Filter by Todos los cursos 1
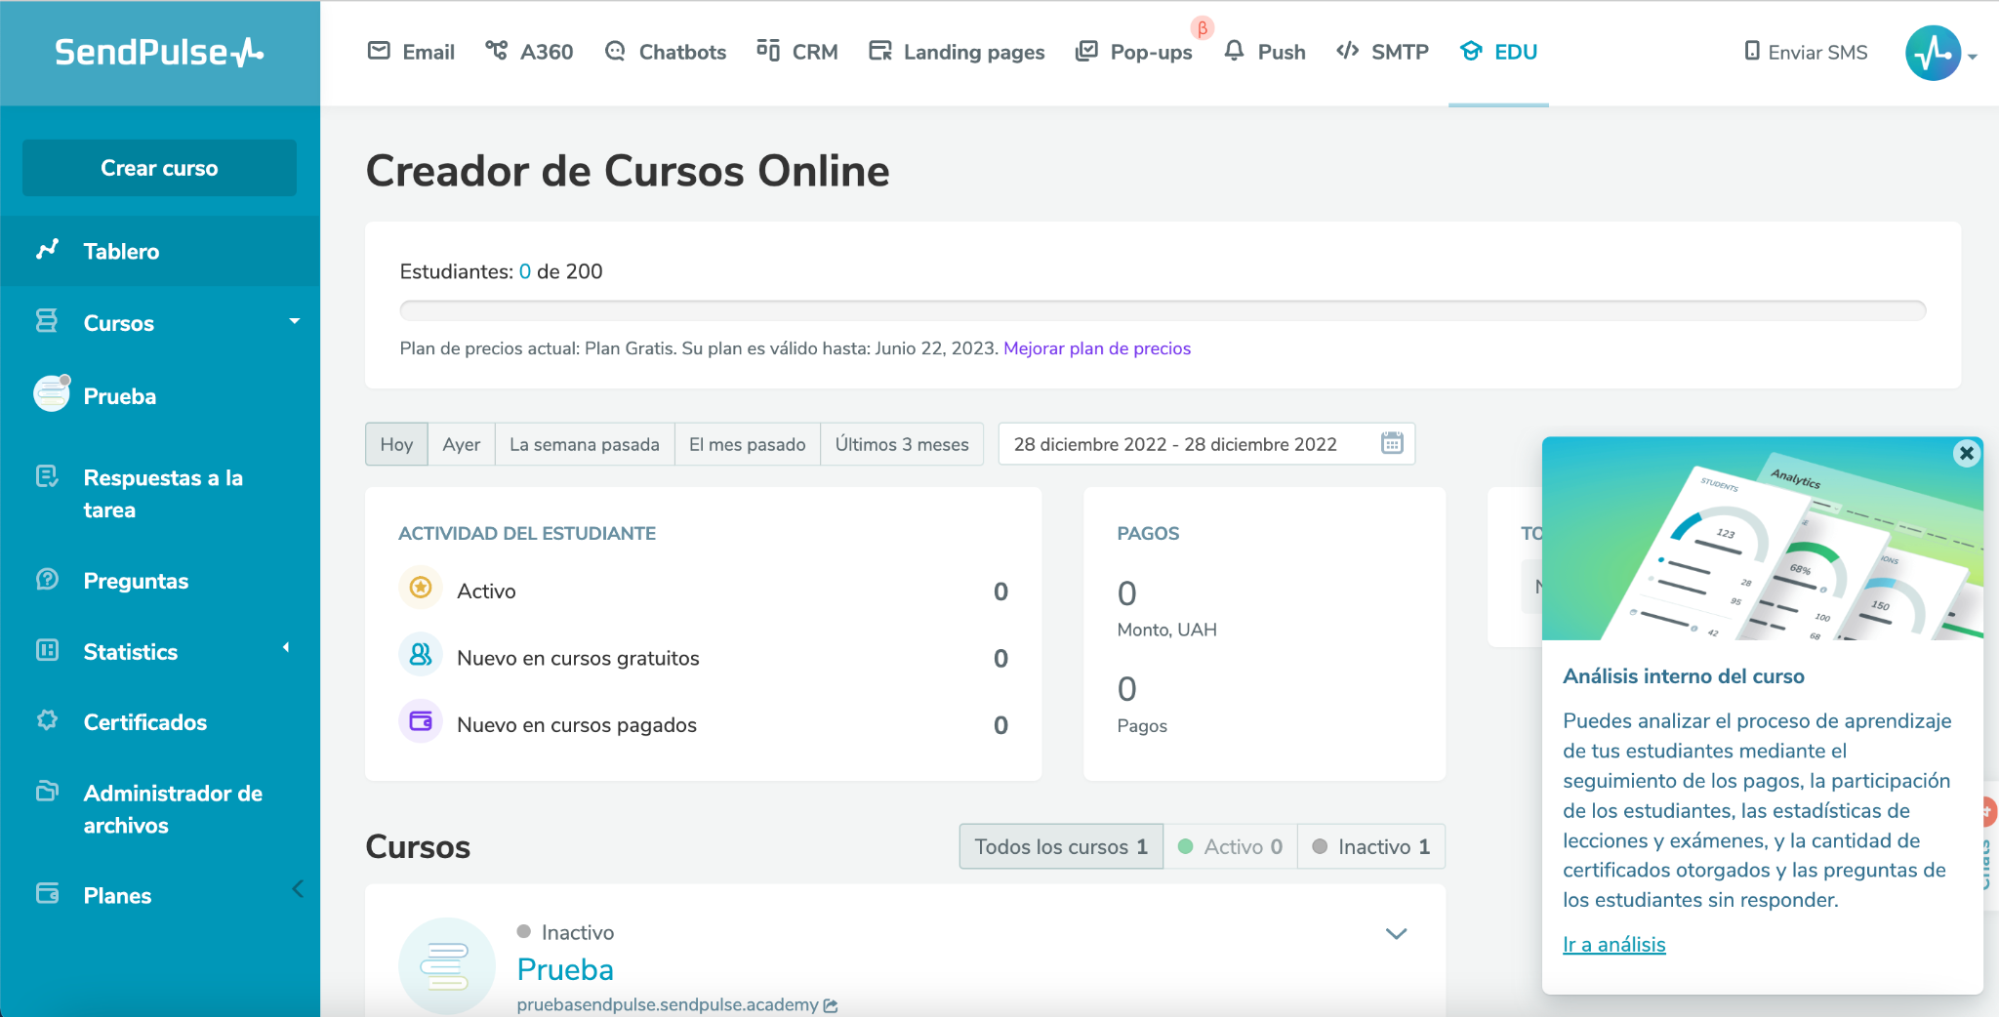 point(1061,846)
